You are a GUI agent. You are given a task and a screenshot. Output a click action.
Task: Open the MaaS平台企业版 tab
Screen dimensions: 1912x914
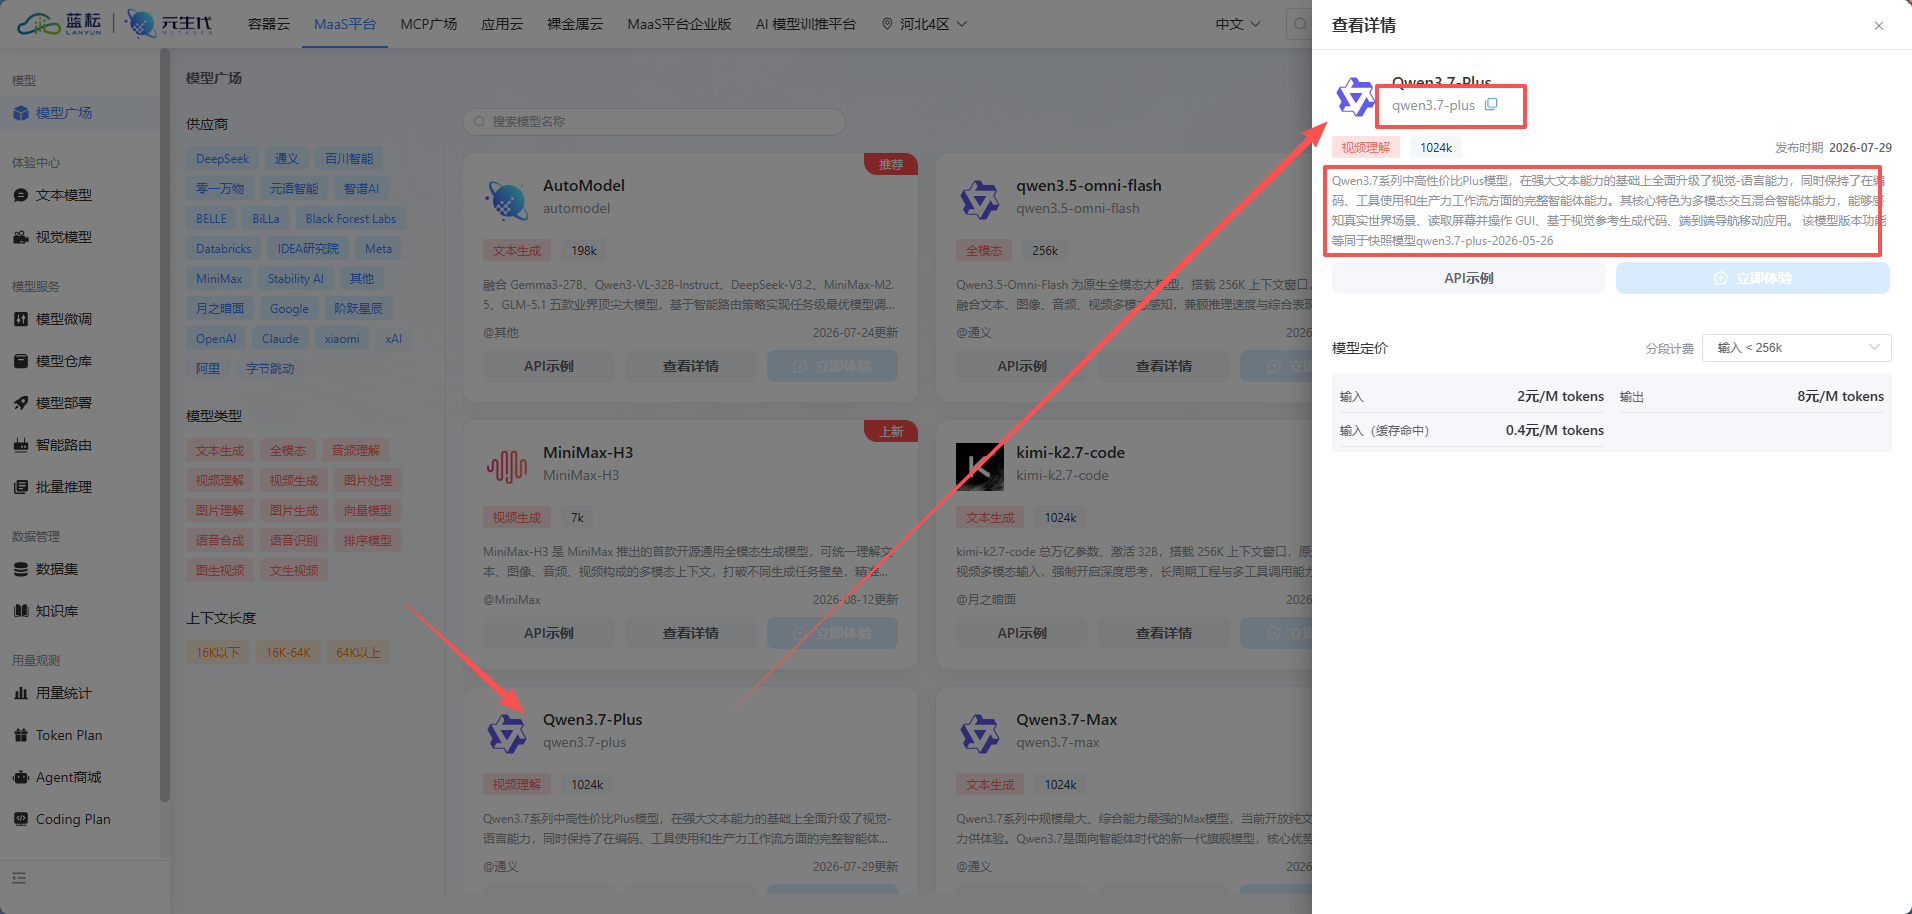[x=680, y=24]
